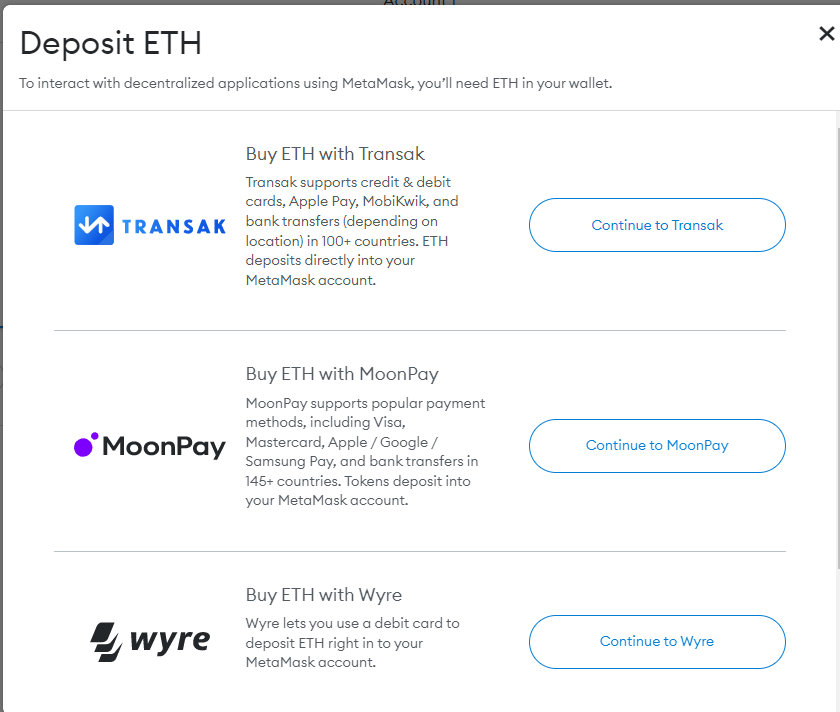The image size is (840, 712).
Task: Select the 'Buy ETH with MoonPay' heading
Action: click(342, 374)
